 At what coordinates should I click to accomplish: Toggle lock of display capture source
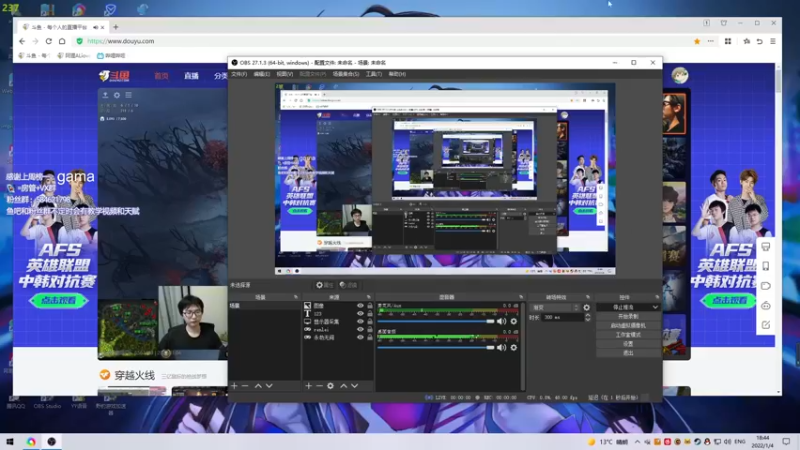[x=370, y=322]
